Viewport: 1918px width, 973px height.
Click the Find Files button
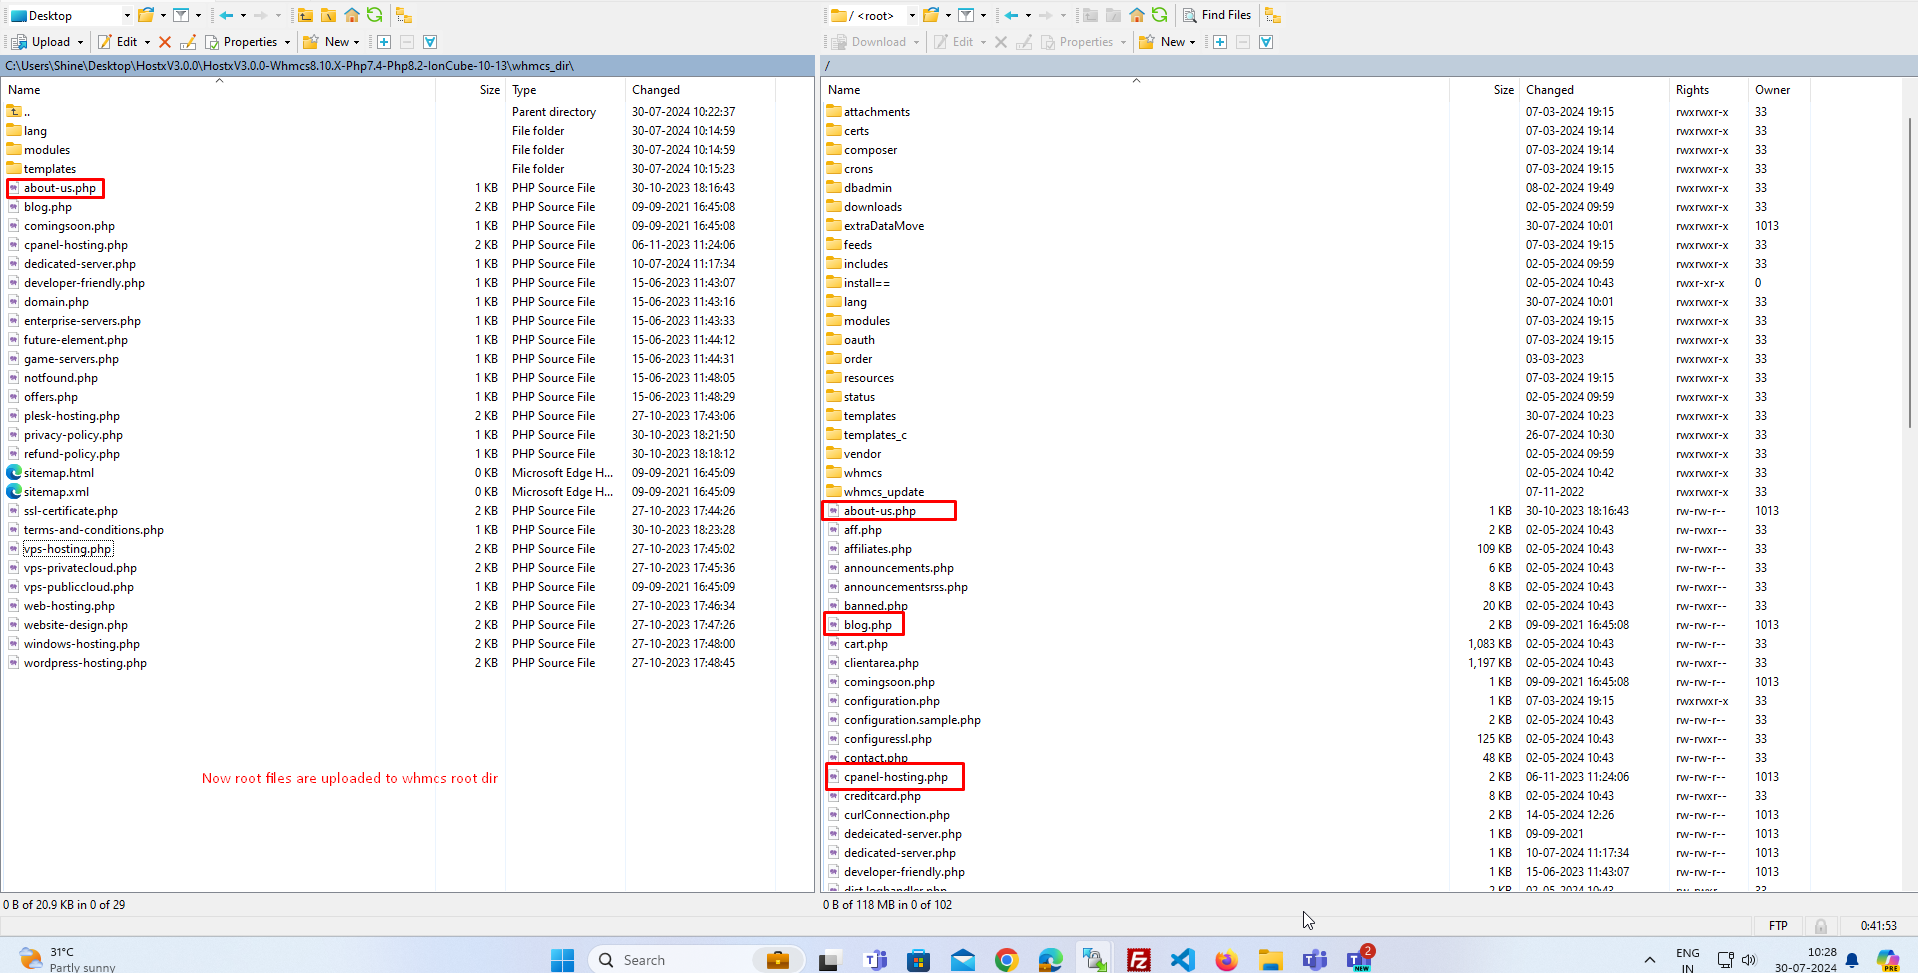[1216, 15]
